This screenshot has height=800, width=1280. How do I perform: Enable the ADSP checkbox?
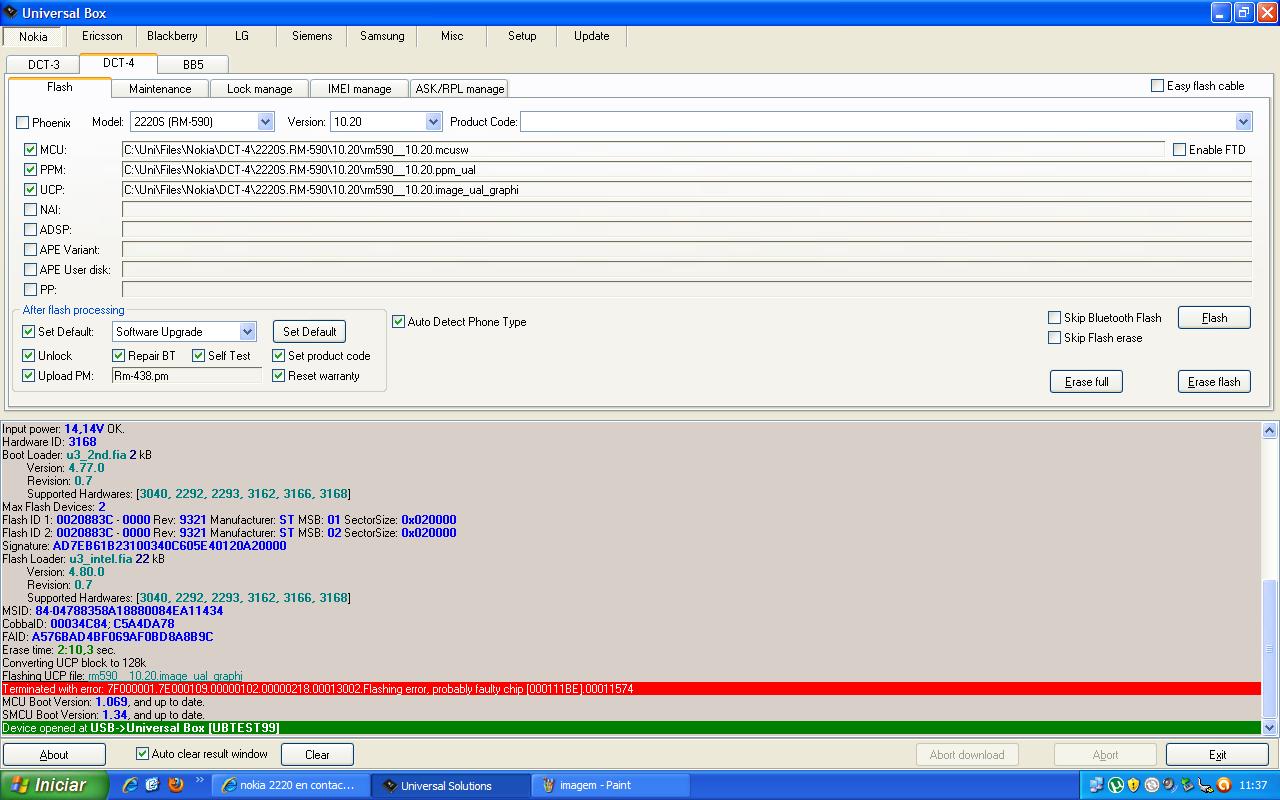[31, 230]
